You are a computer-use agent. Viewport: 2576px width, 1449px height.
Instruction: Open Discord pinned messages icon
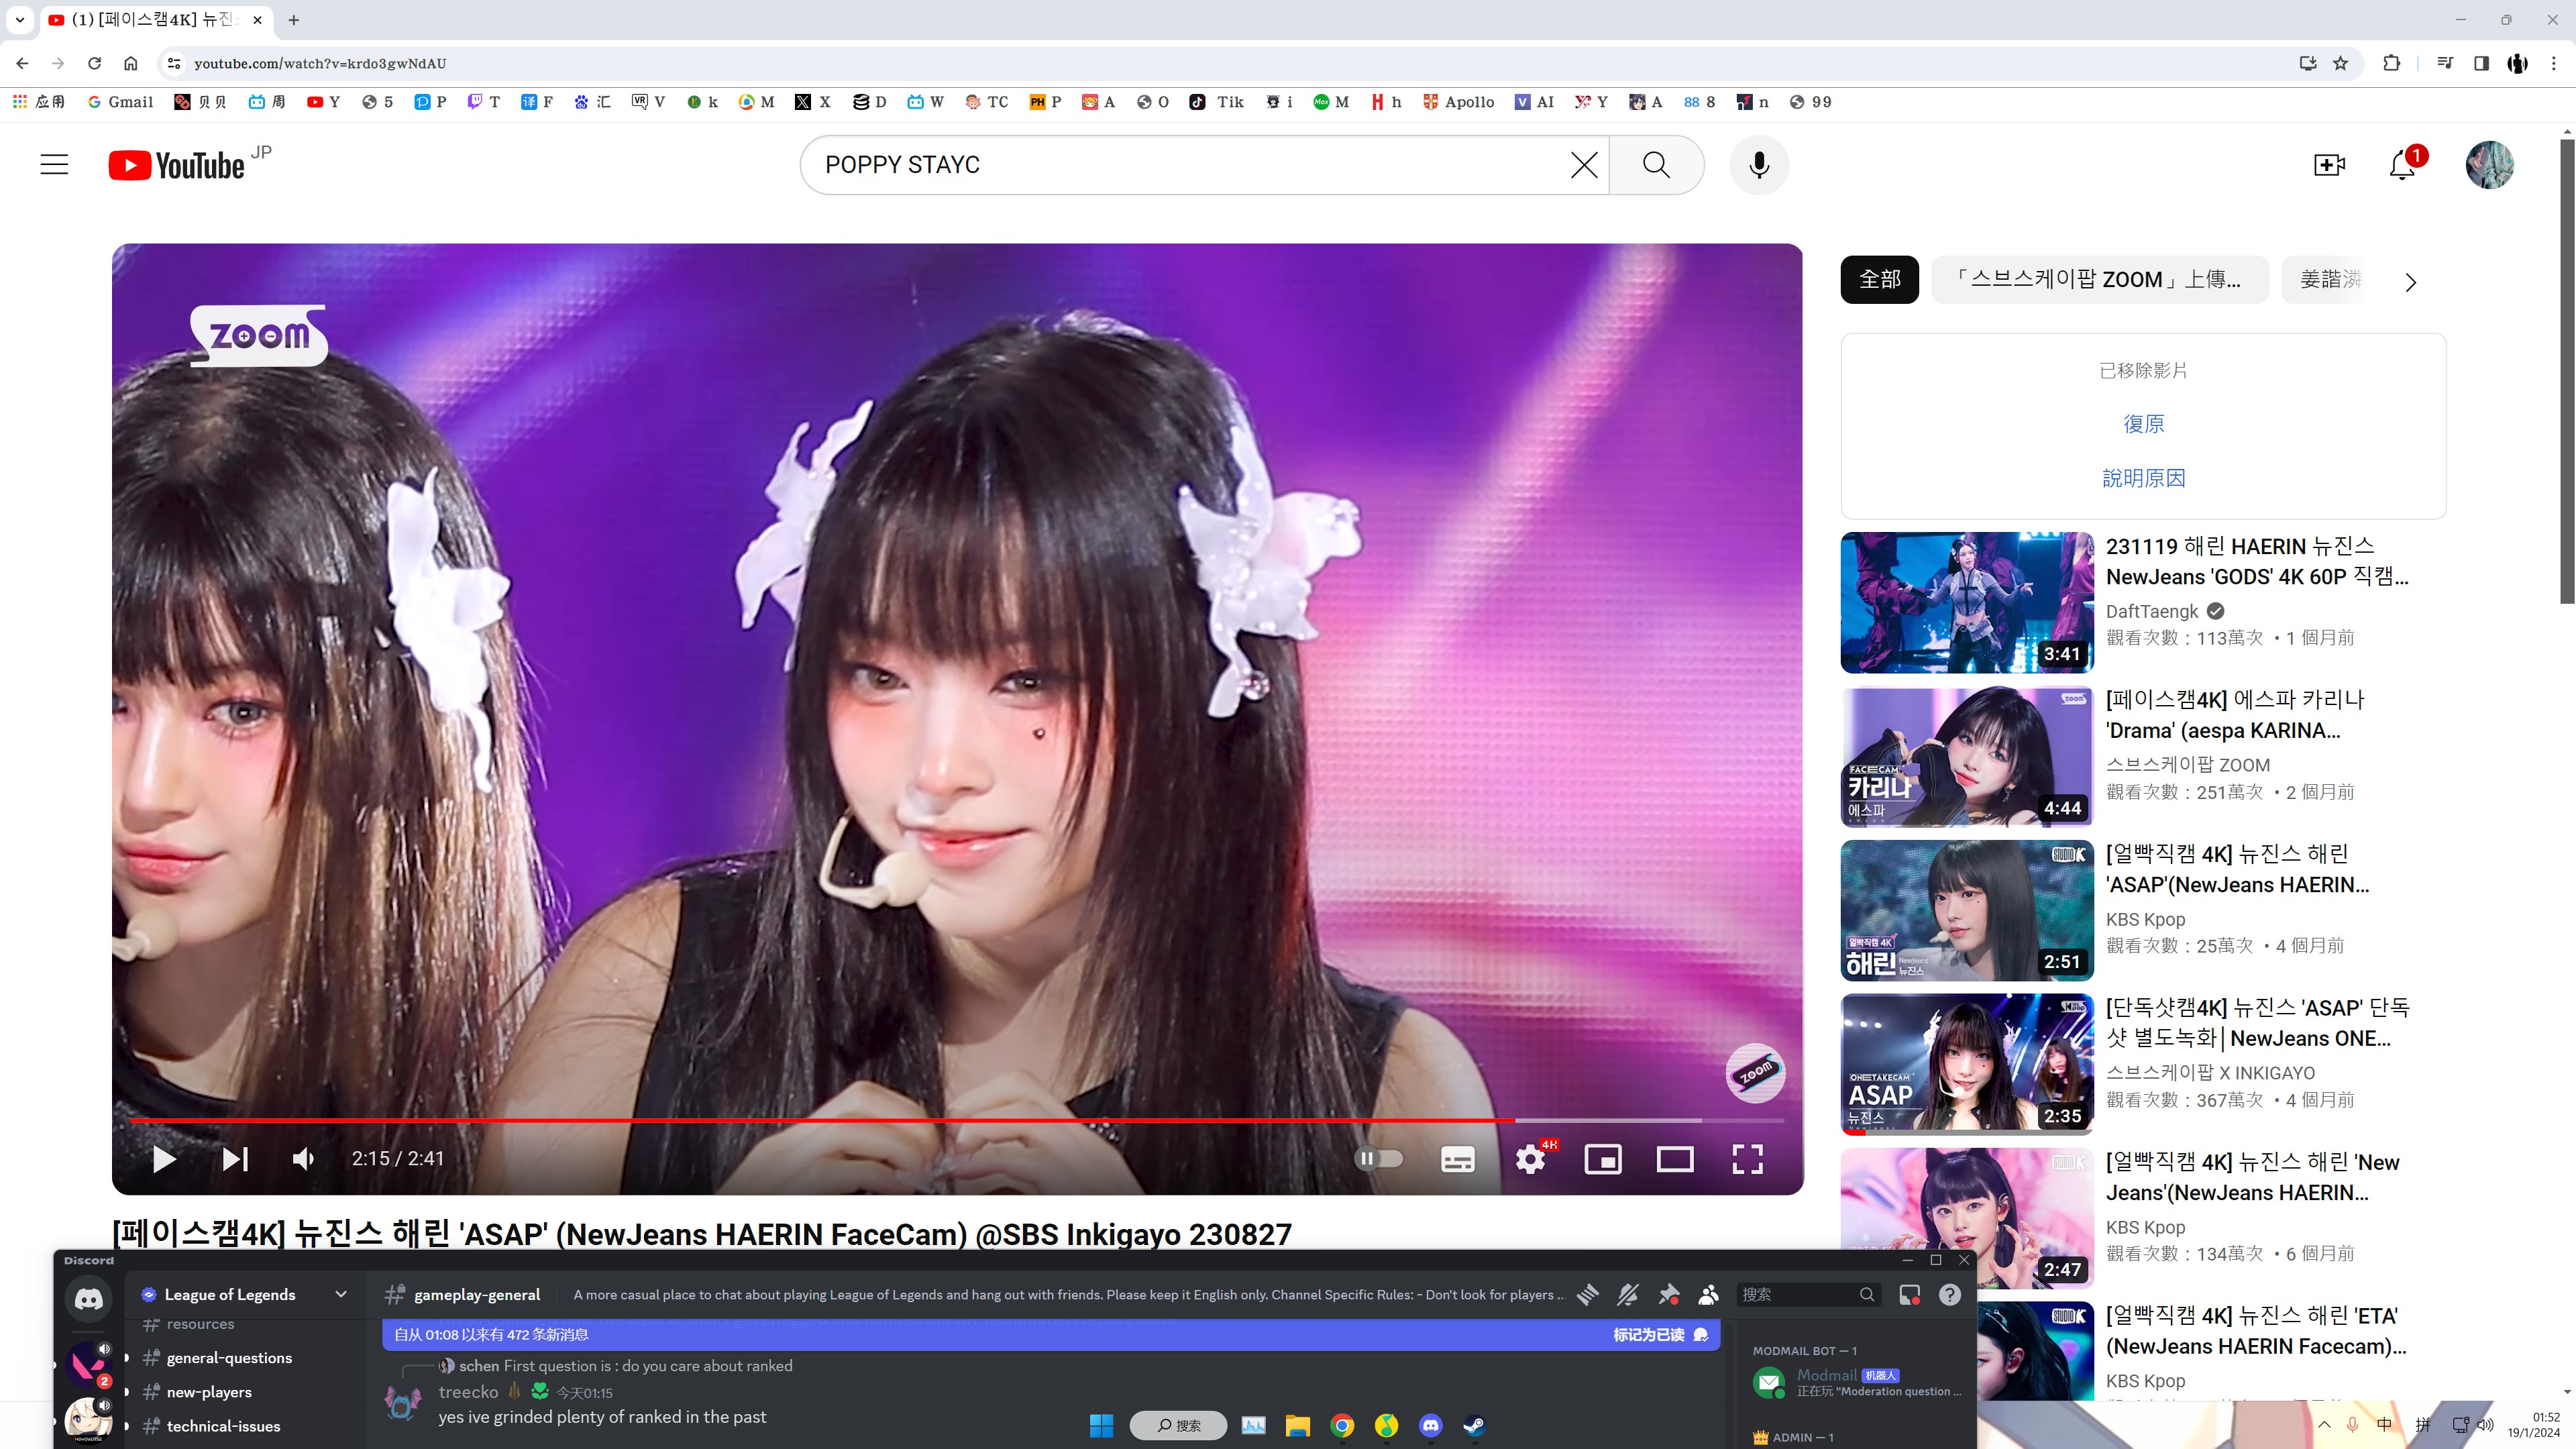1669,1295
